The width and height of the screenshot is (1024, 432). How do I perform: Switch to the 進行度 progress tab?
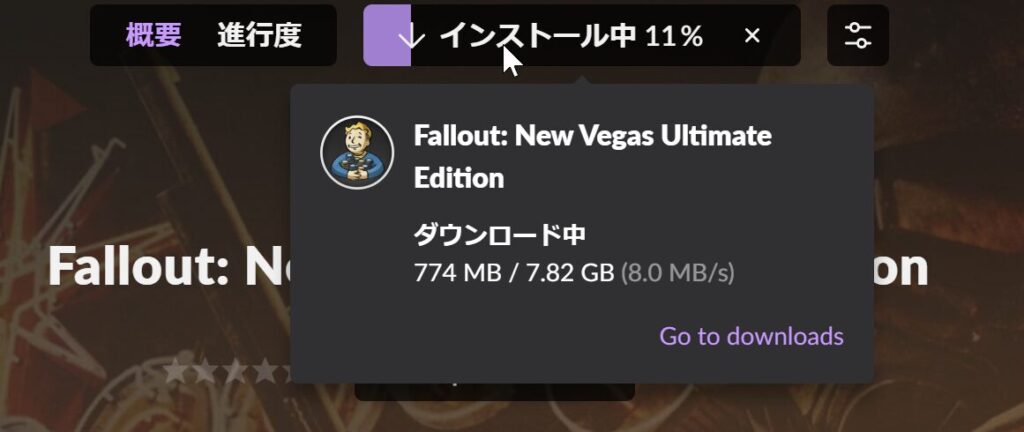259,35
